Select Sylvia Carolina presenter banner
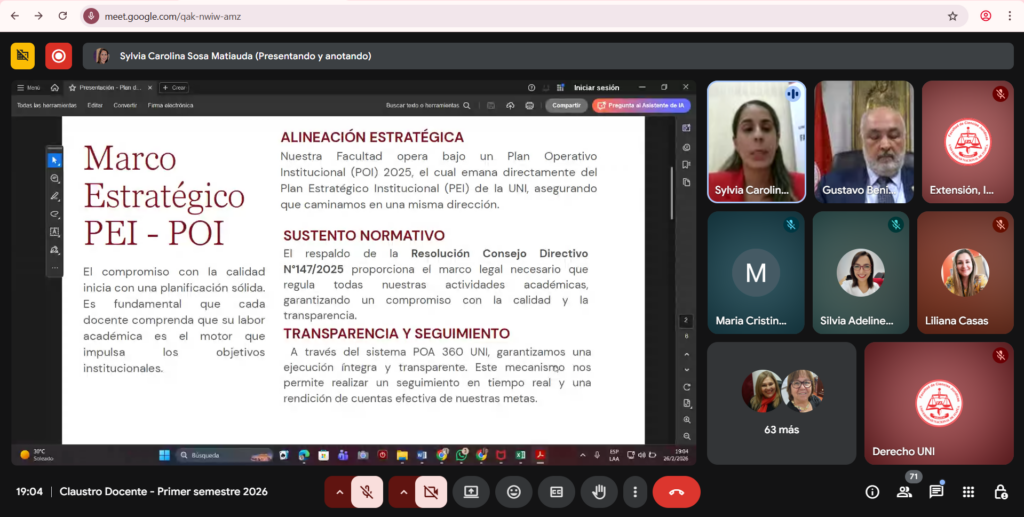Screen dimensions: 1024x517 [x=245, y=56]
